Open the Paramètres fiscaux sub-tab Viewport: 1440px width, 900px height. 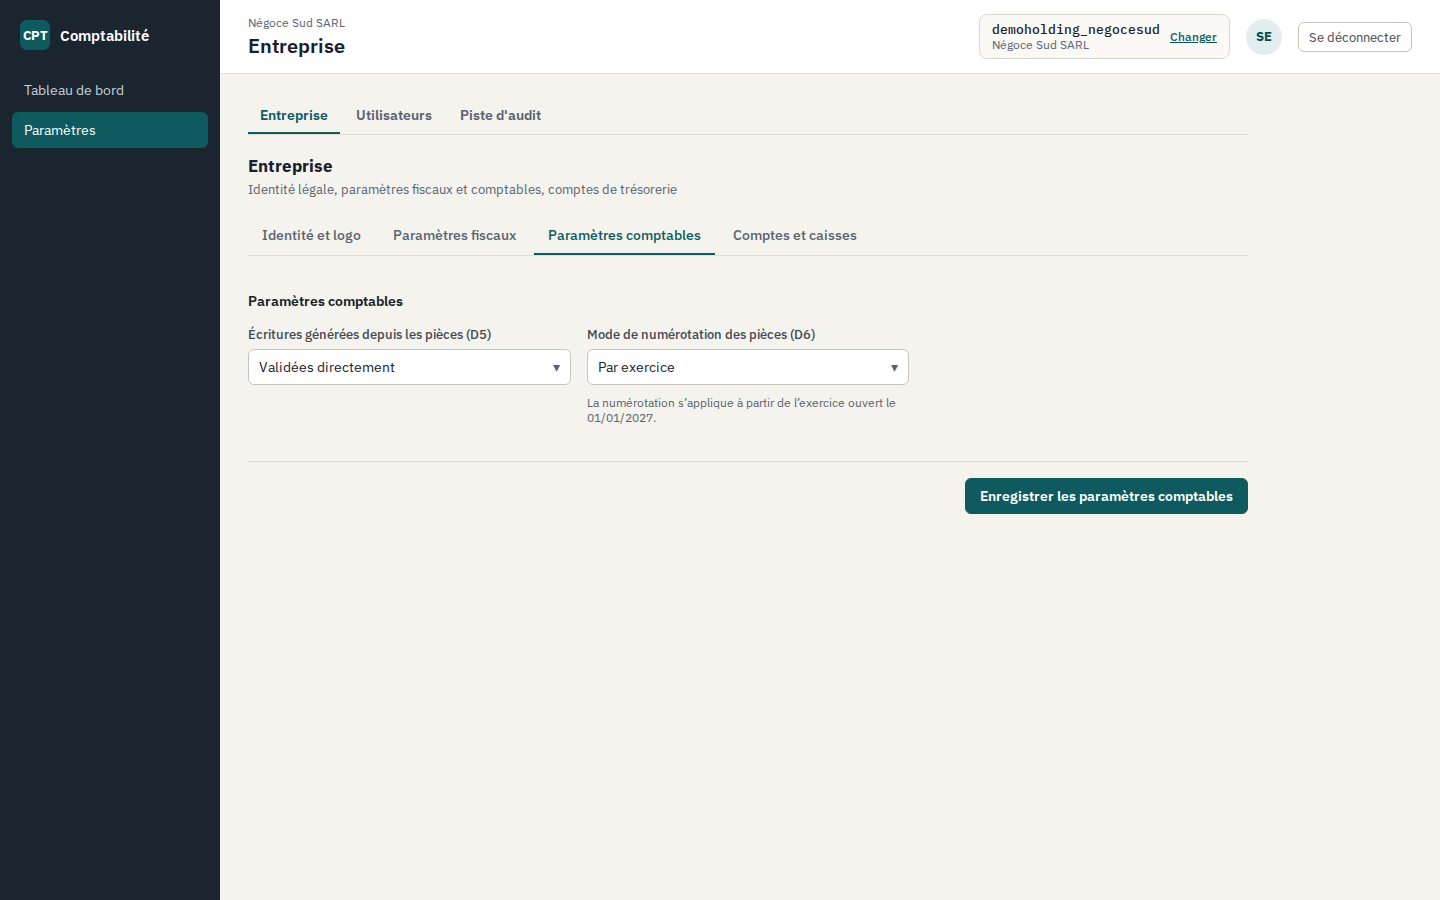click(455, 235)
